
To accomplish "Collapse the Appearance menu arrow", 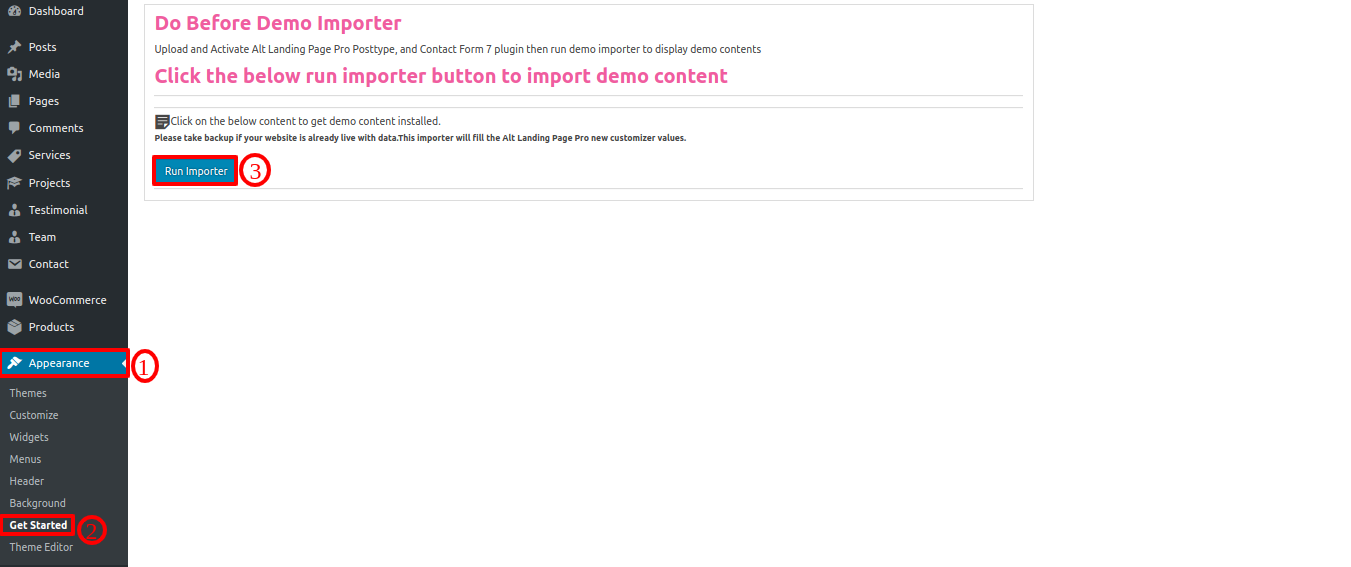I will point(124,363).
